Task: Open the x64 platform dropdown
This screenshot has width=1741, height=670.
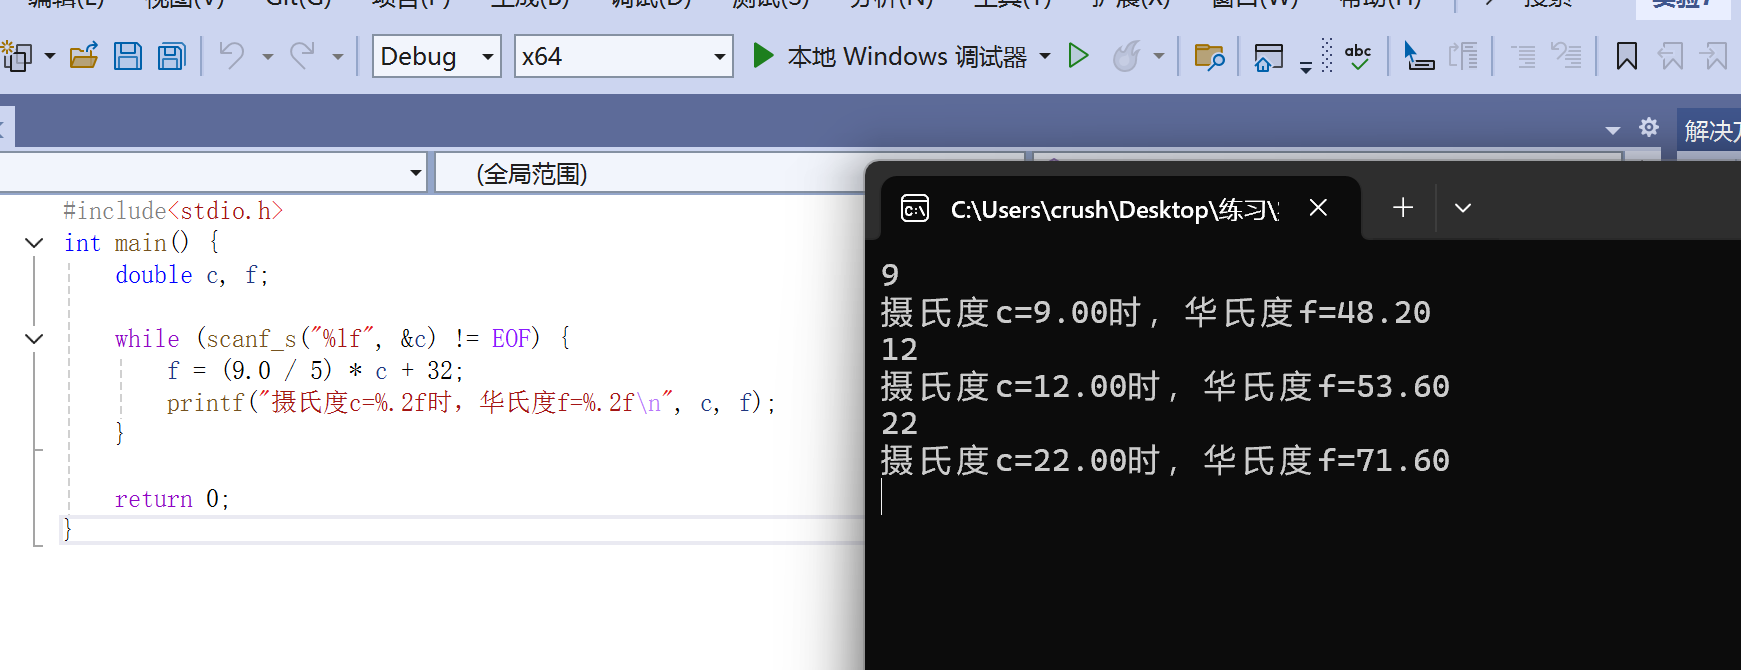Action: point(623,56)
